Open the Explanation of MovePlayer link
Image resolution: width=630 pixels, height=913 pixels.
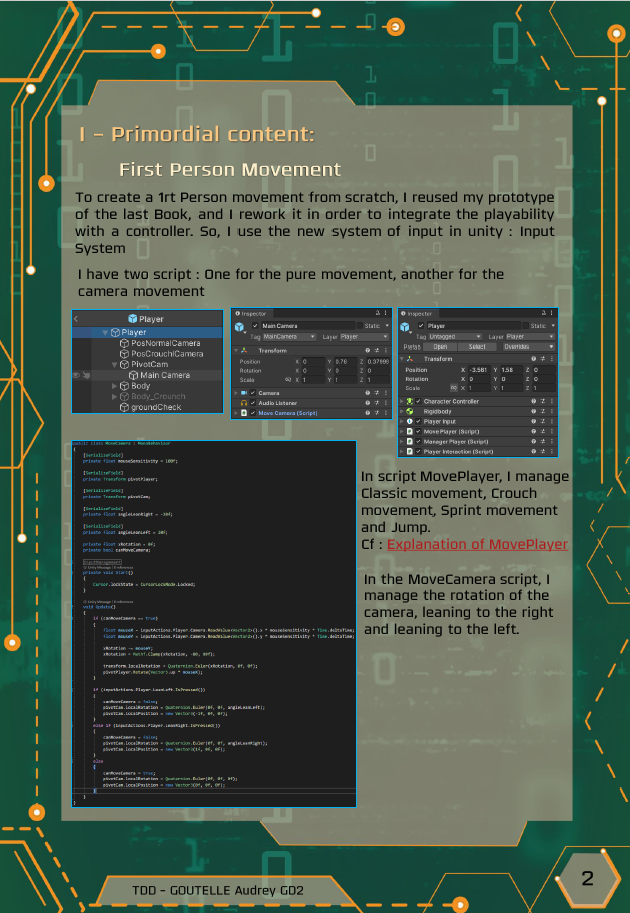[x=477, y=544]
